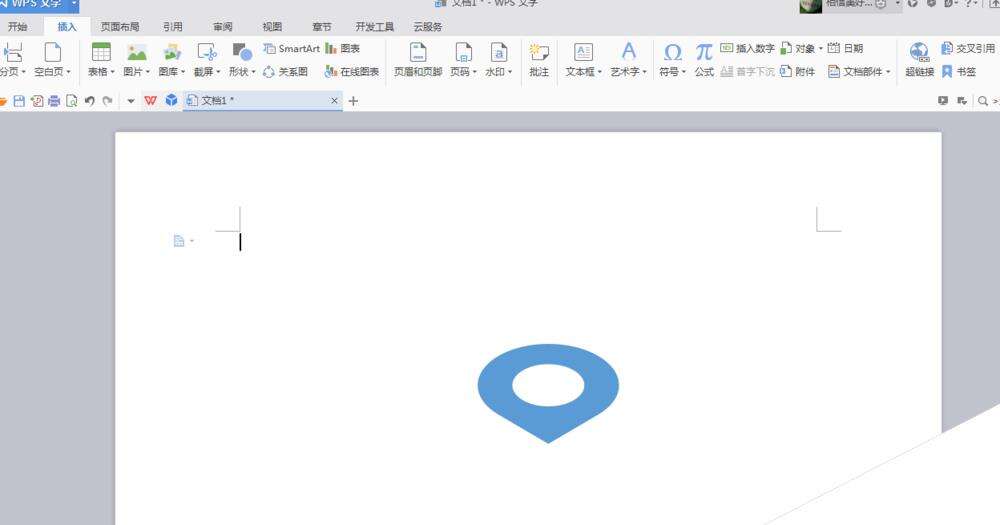
Task: Click the 分页 page break icon
Action: (x=13, y=52)
